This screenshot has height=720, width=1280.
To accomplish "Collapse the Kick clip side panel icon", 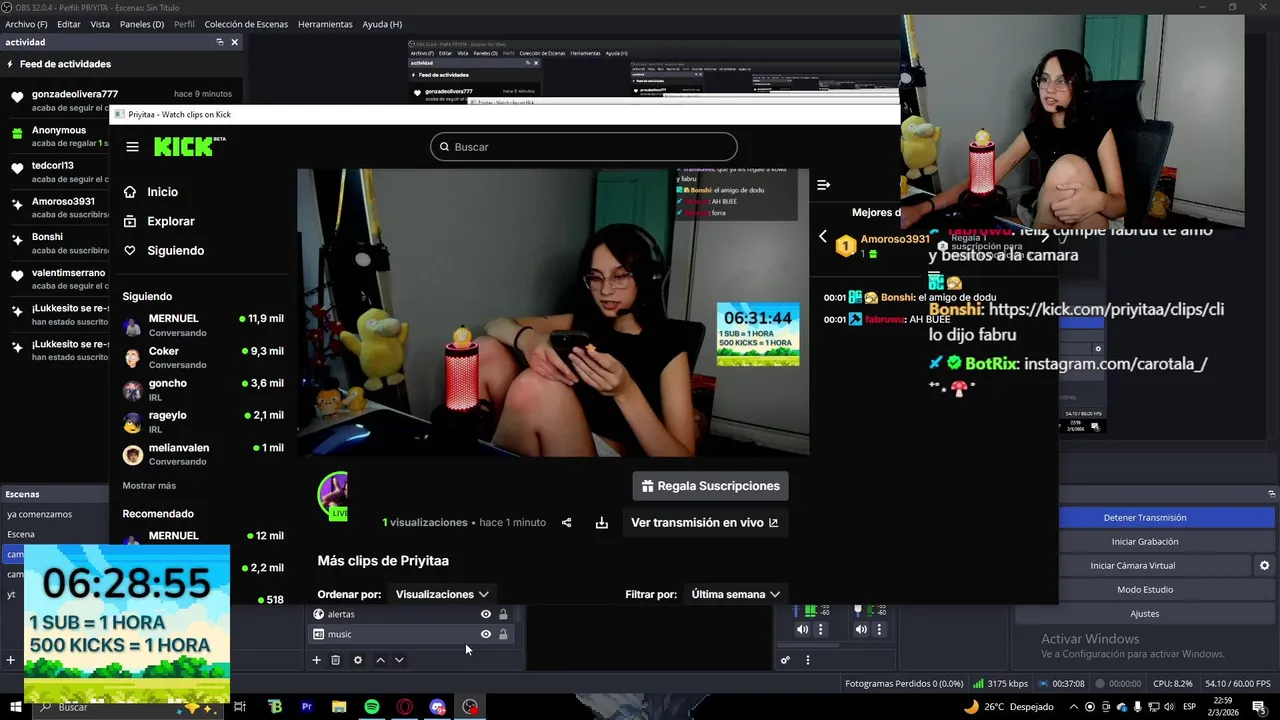I will click(x=824, y=185).
